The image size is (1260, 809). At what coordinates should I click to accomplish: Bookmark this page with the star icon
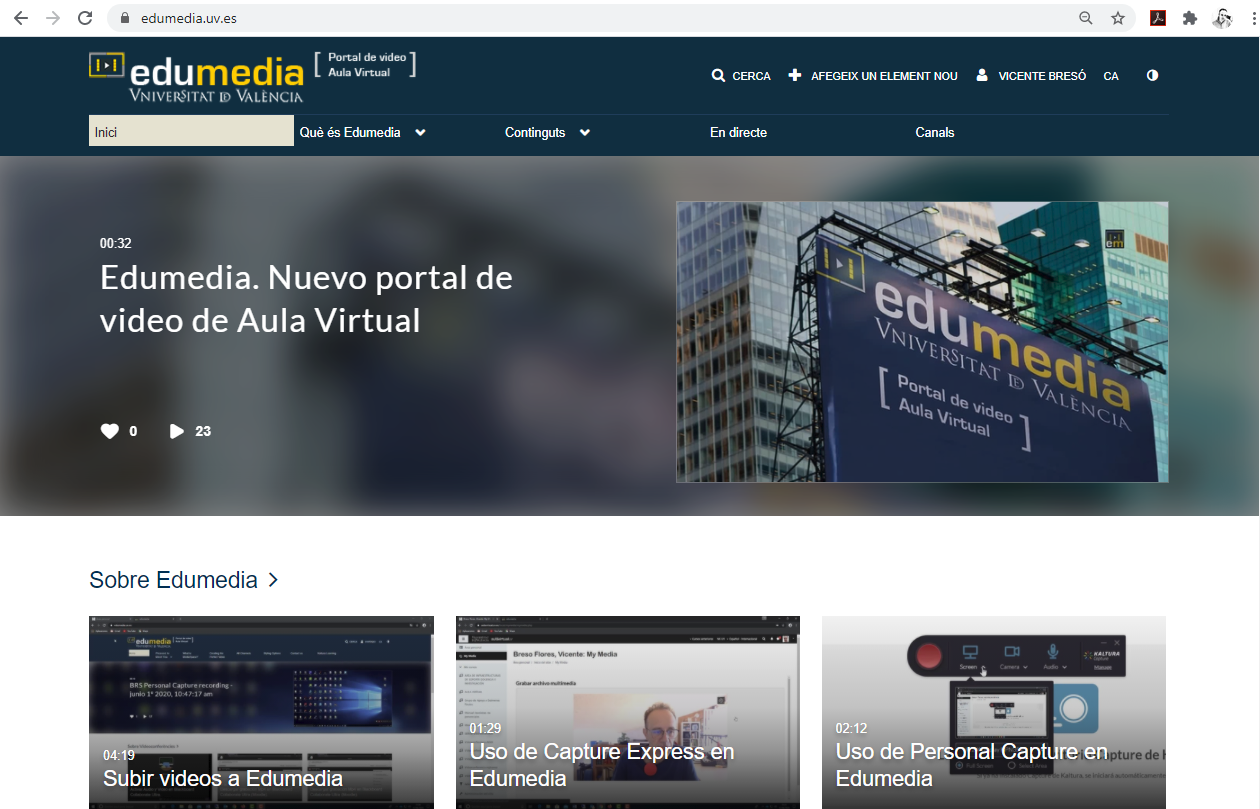[1117, 18]
